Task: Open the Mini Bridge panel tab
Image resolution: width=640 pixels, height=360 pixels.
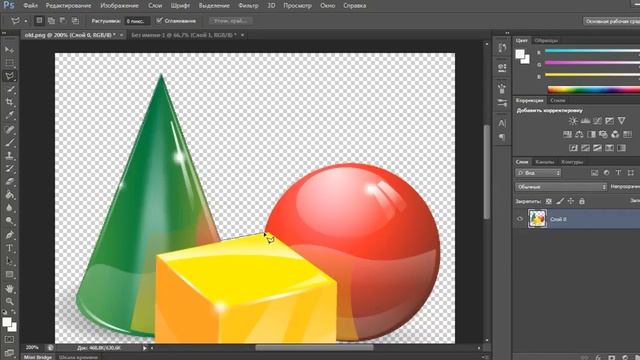Action: (x=38, y=357)
